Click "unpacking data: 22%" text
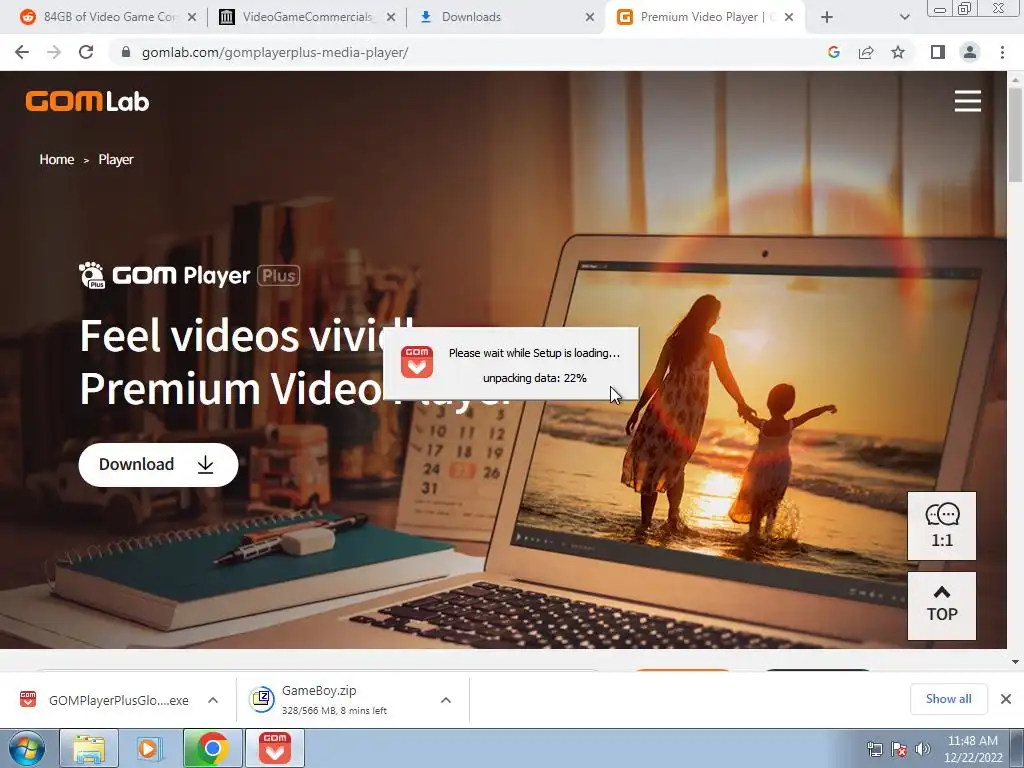 pyautogui.click(x=535, y=378)
